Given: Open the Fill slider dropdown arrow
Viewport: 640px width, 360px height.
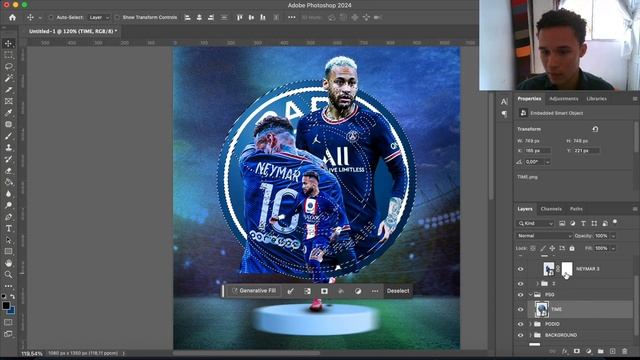Looking at the screenshot, I should 613,248.
